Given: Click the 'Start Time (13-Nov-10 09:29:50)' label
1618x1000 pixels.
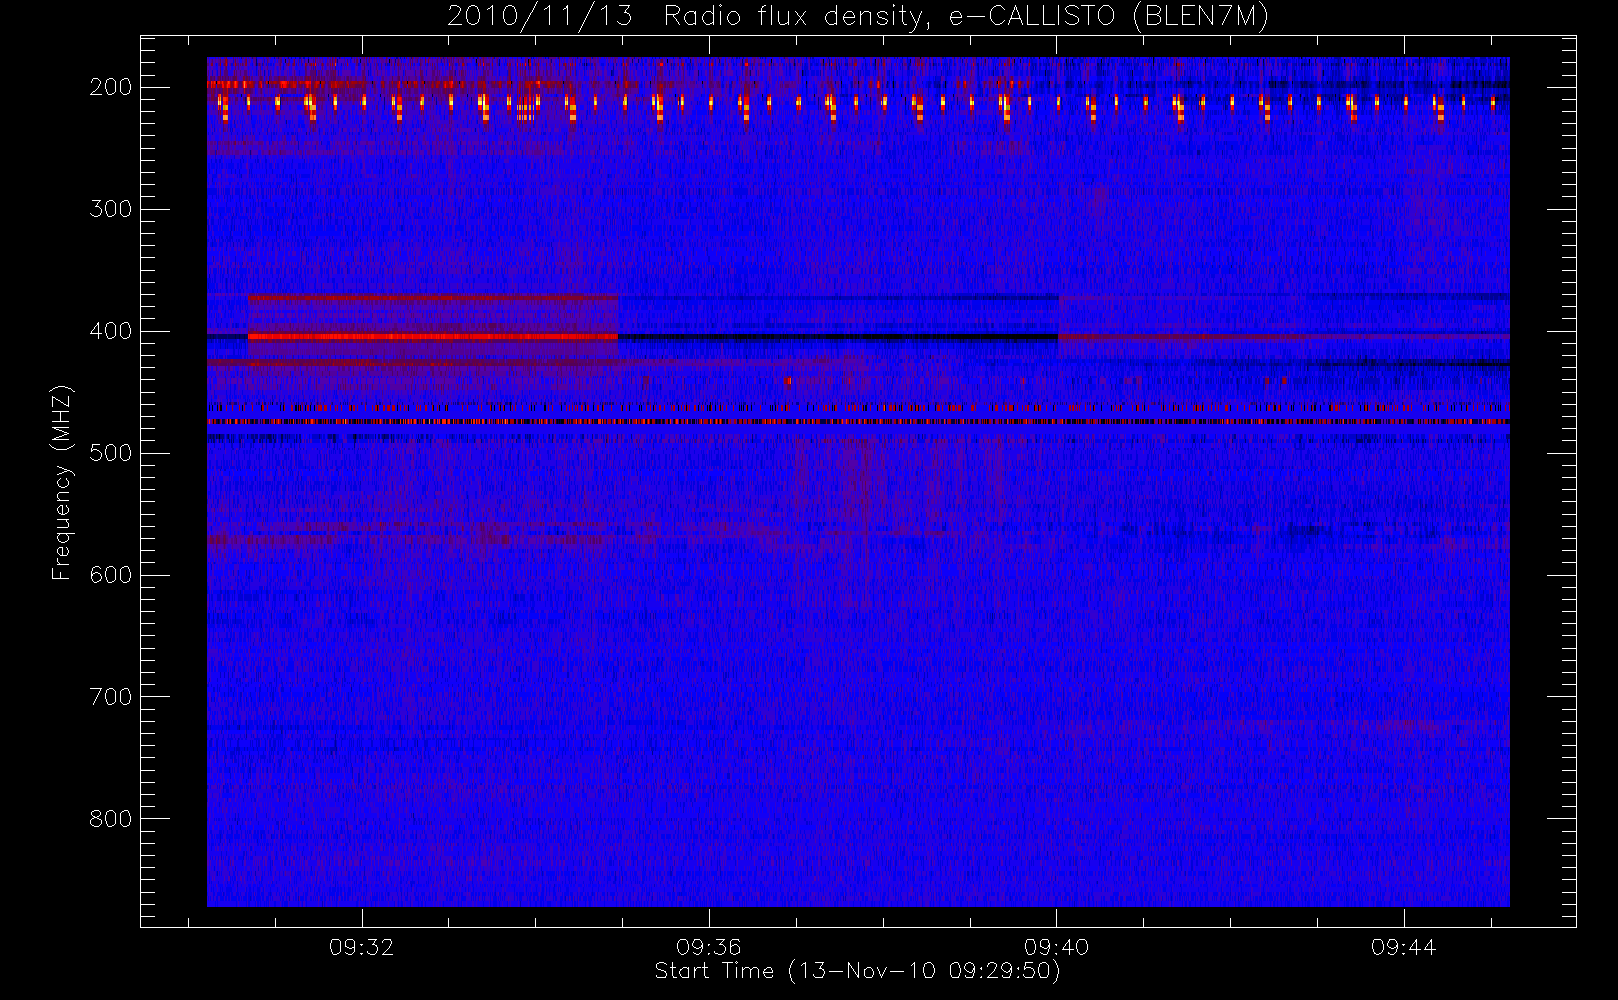Looking at the screenshot, I should (x=857, y=971).
